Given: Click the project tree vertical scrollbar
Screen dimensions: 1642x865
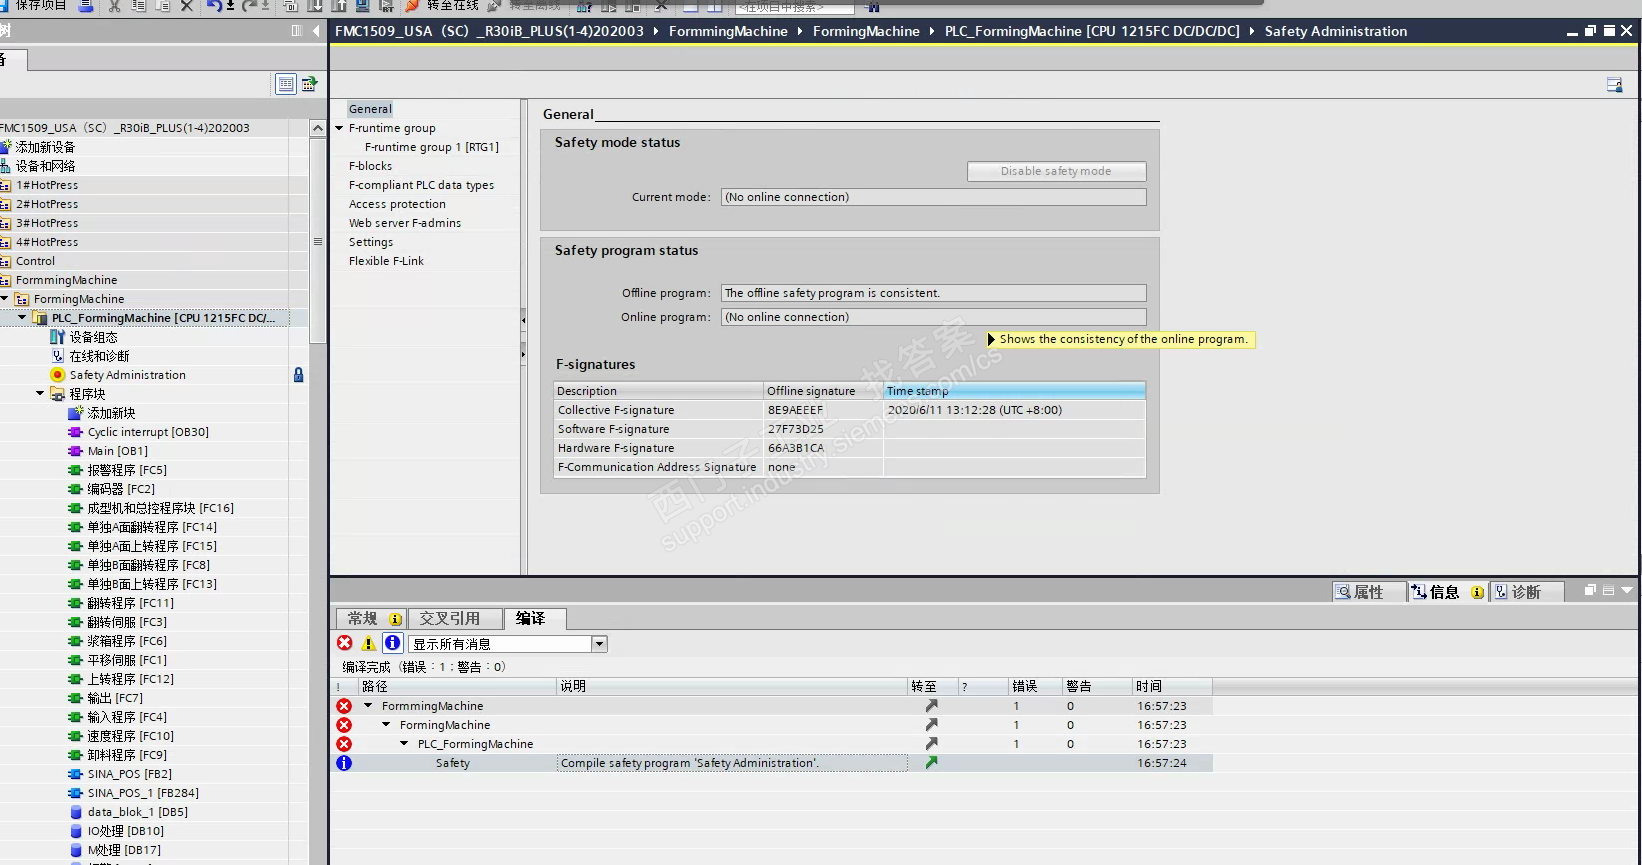Looking at the screenshot, I should click(318, 240).
